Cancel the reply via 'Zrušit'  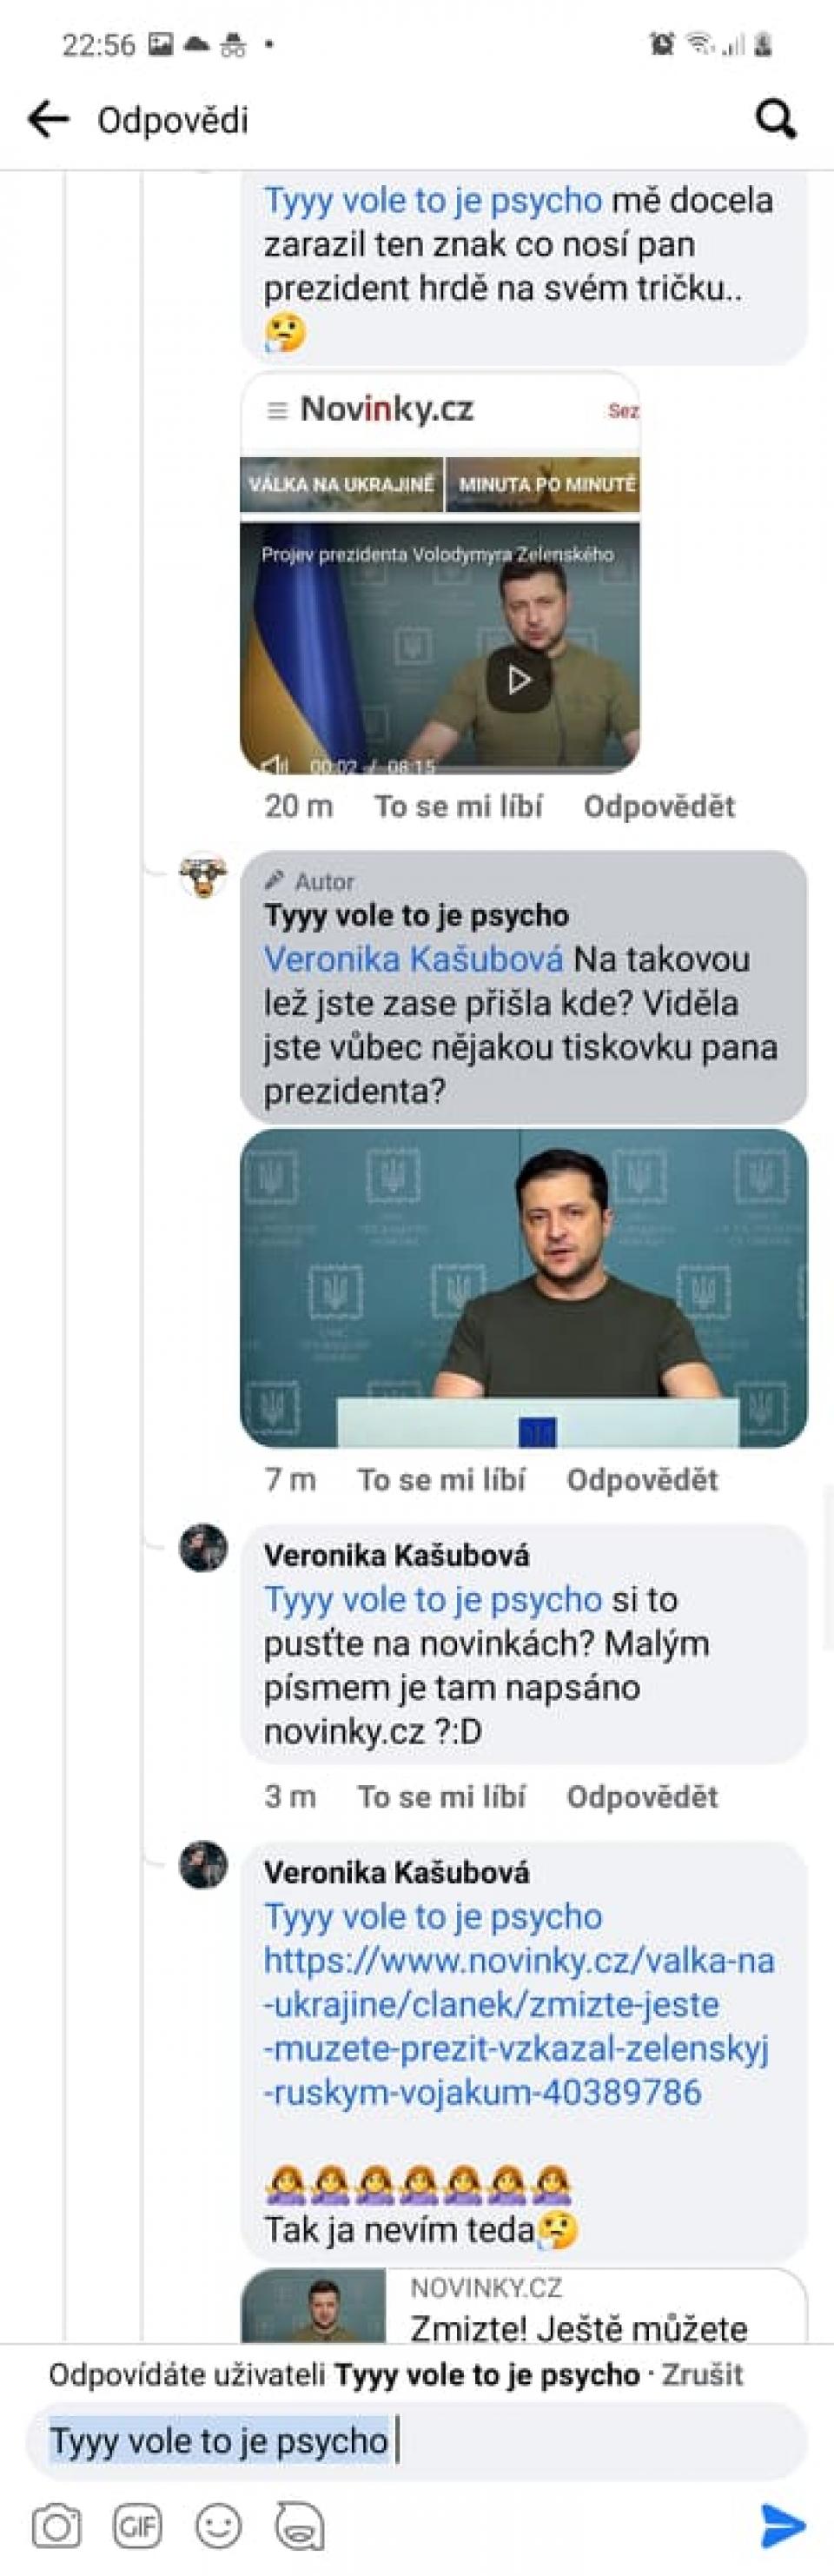pos(703,2374)
